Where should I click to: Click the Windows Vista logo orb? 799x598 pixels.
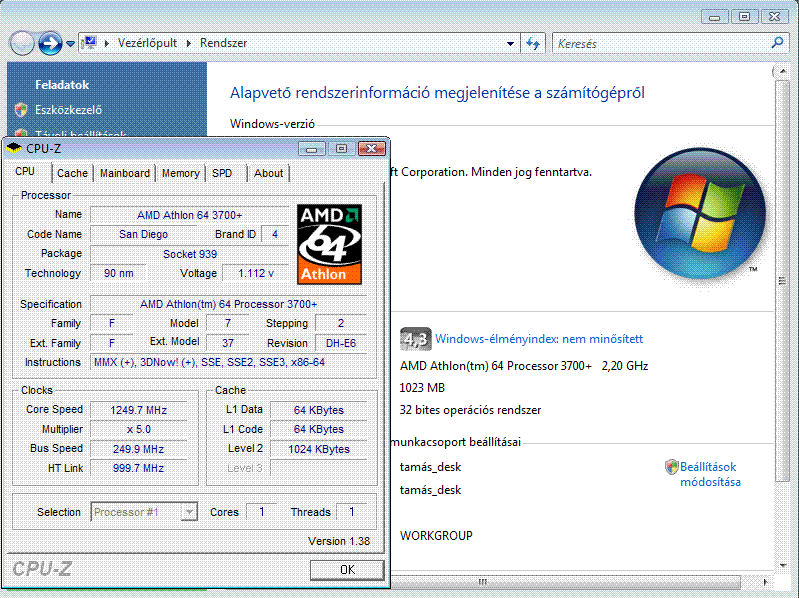[700, 213]
